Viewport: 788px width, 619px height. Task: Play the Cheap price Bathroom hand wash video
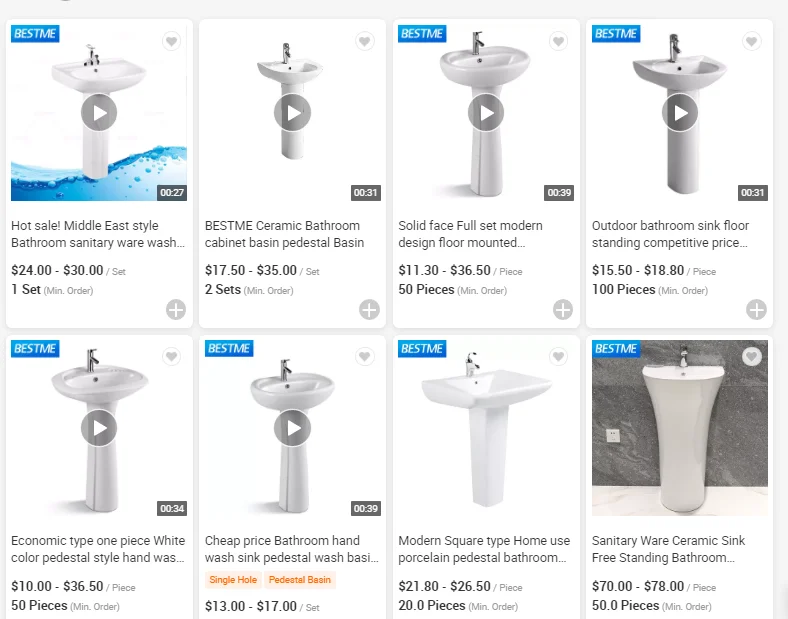[292, 428]
